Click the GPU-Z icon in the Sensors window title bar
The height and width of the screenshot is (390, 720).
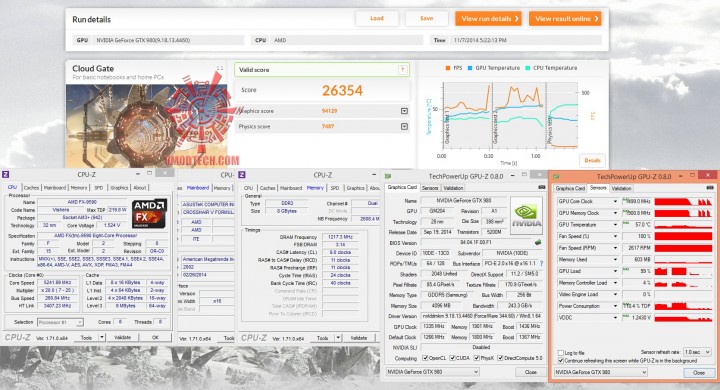coord(556,176)
